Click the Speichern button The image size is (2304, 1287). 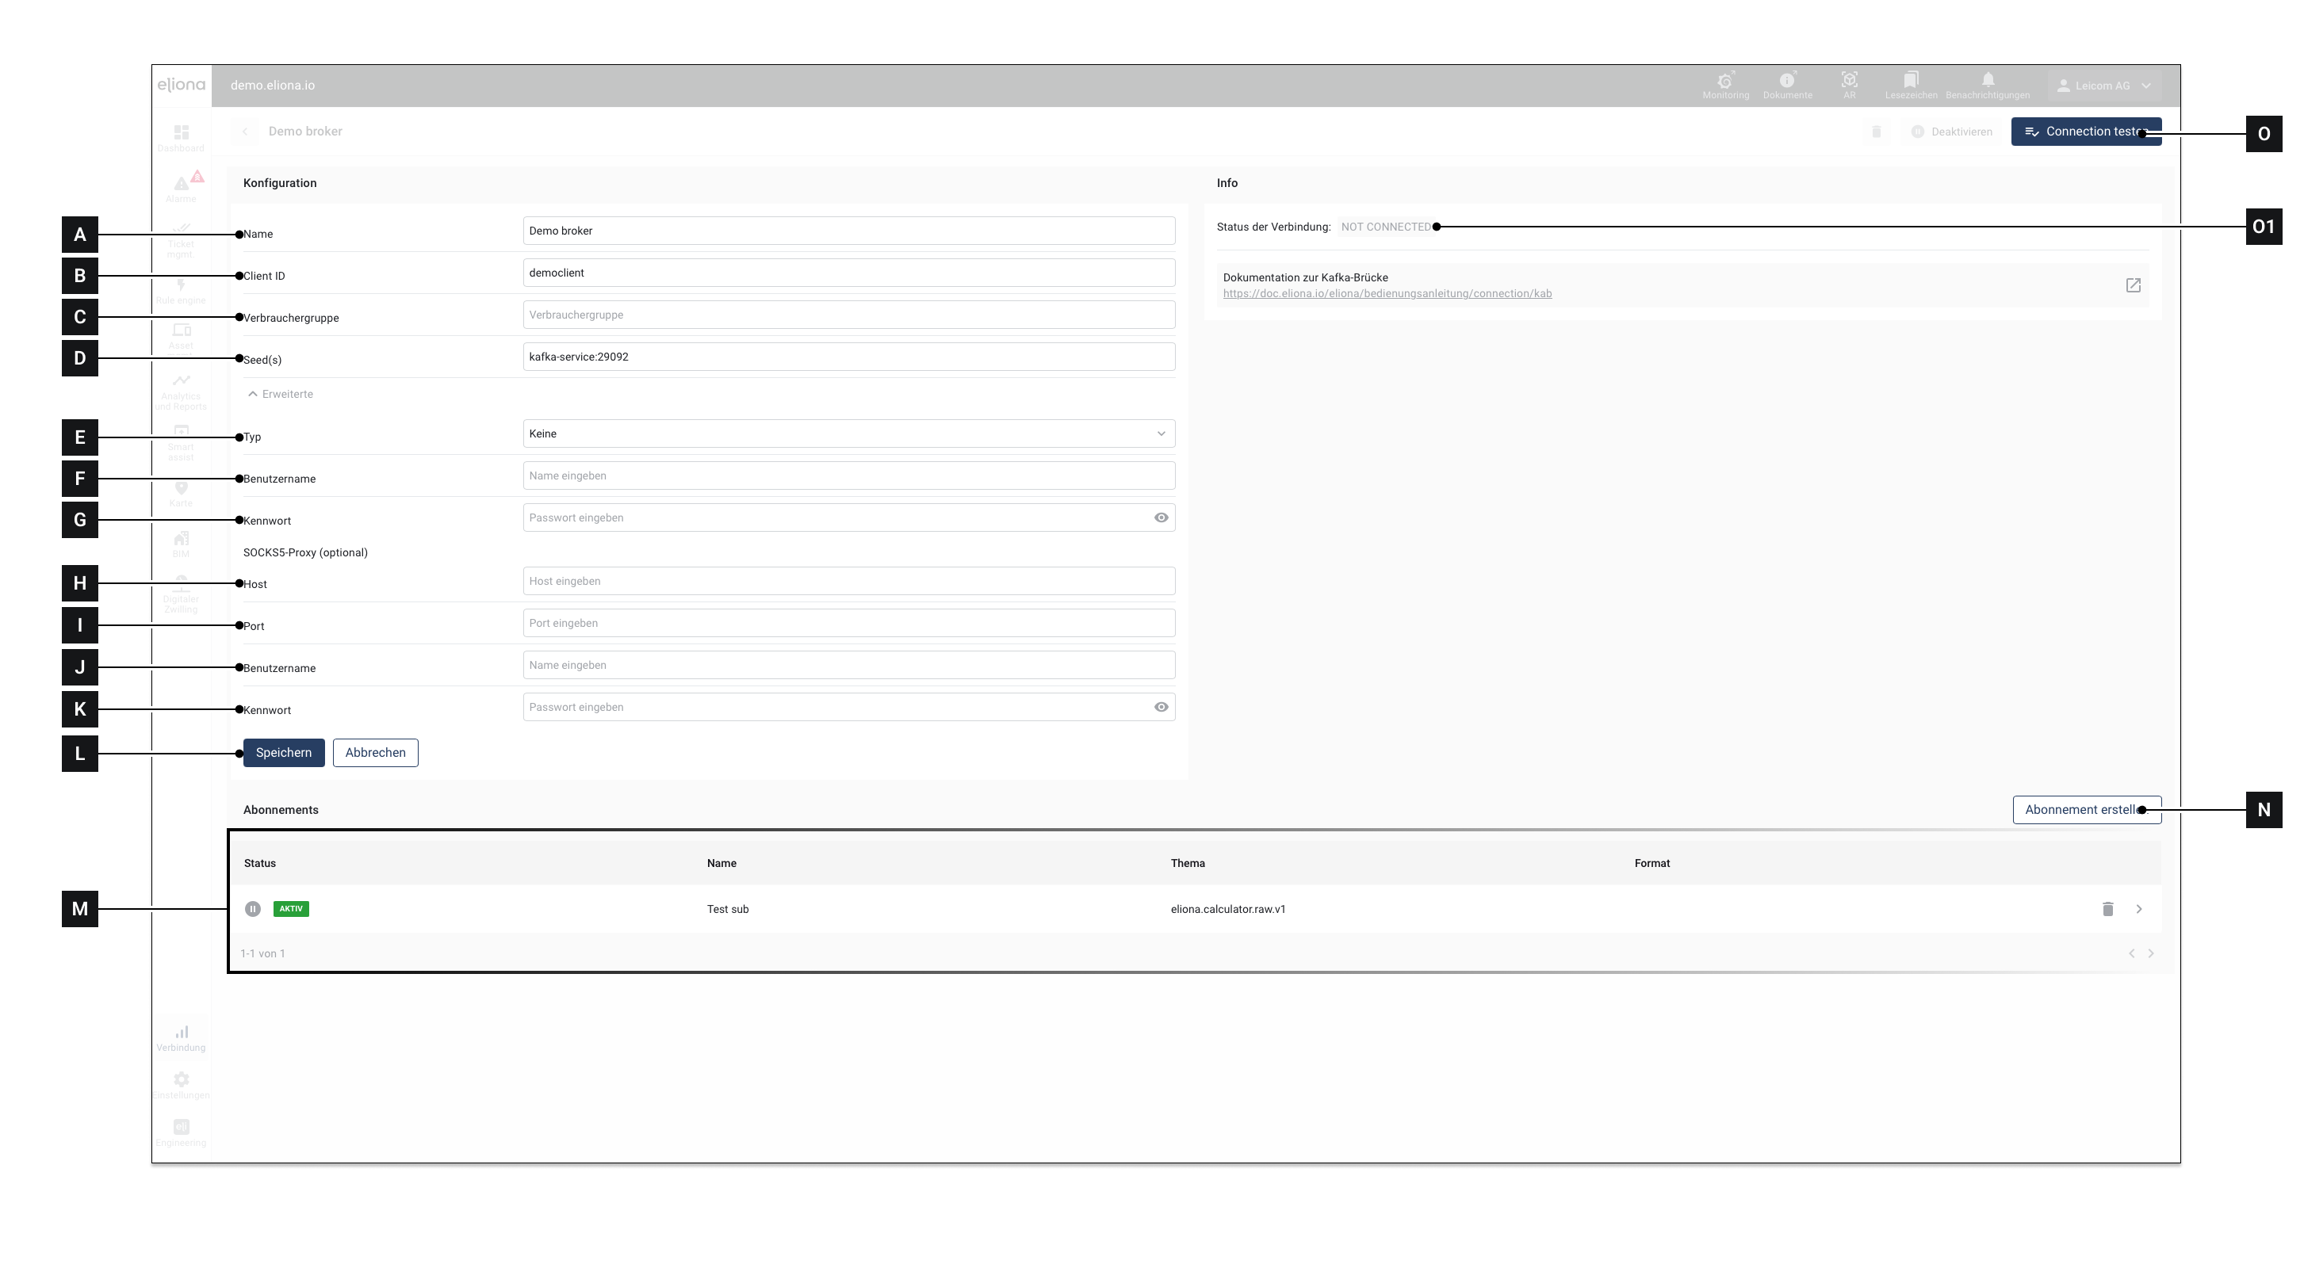pyautogui.click(x=283, y=753)
